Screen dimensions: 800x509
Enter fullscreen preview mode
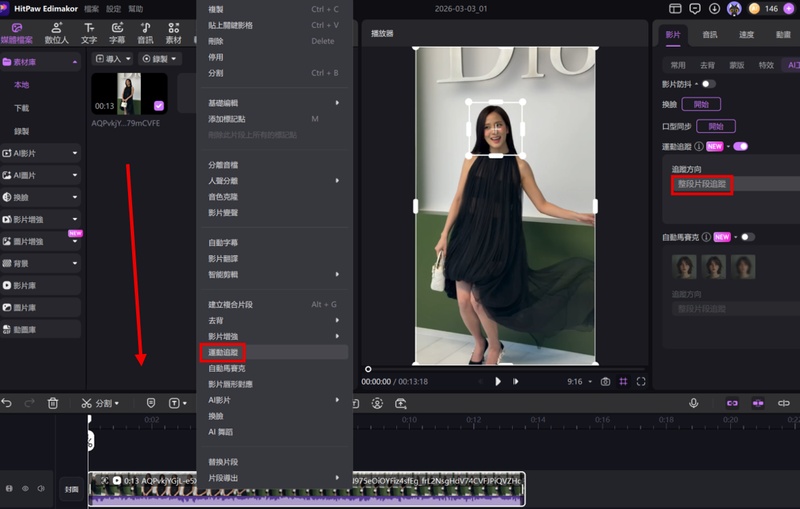pyautogui.click(x=641, y=381)
